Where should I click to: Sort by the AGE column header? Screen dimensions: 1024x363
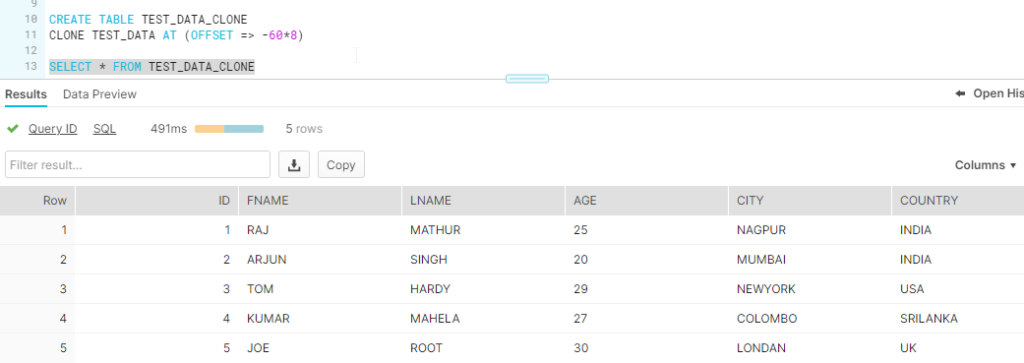pyautogui.click(x=647, y=200)
